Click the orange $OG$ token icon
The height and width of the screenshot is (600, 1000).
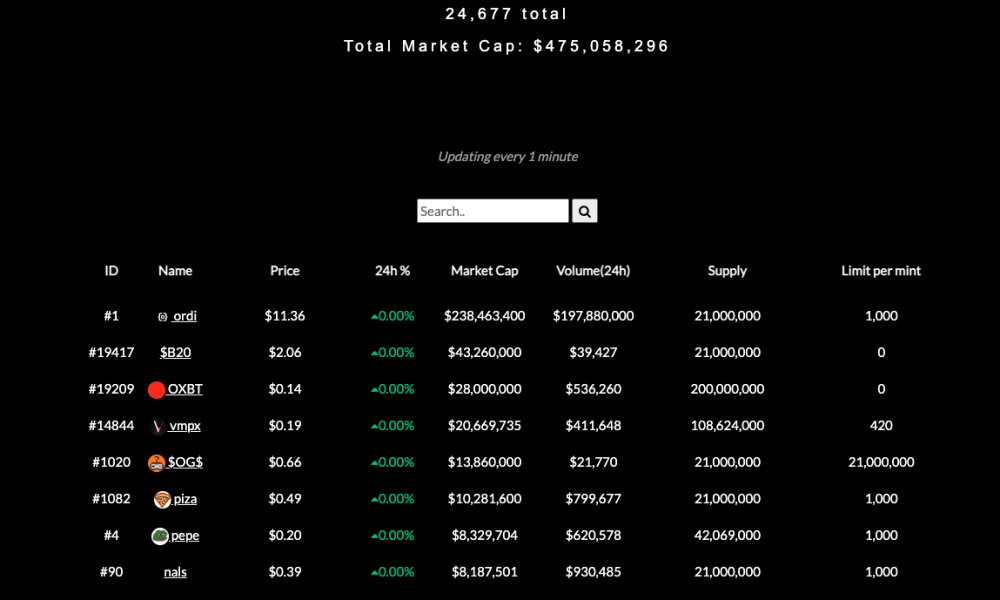click(x=156, y=463)
